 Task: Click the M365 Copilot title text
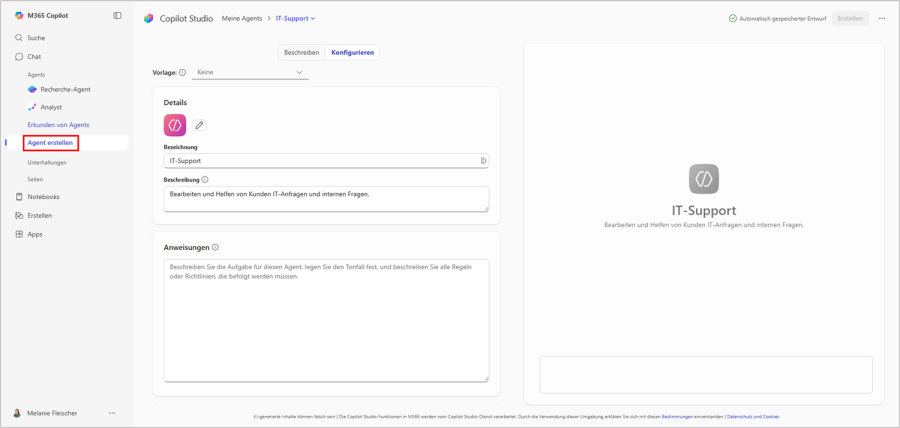click(x=48, y=15)
